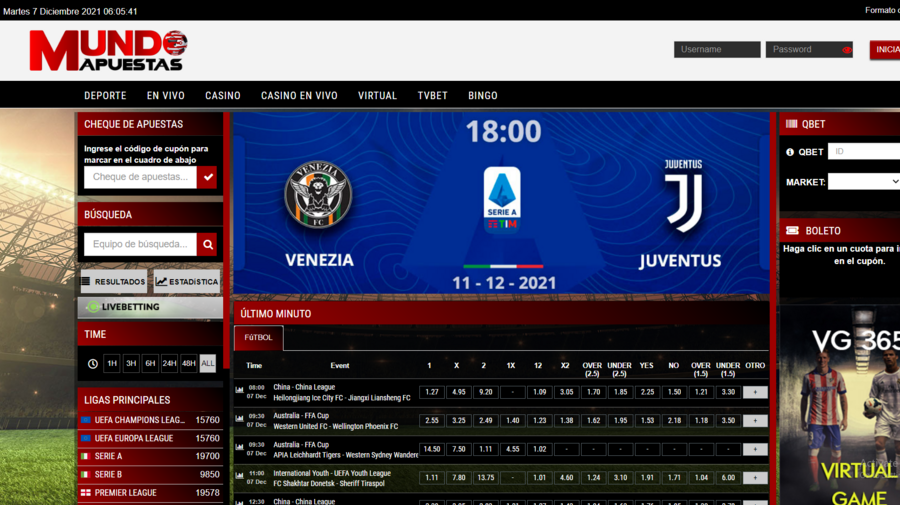Select the 1H time filter
Image resolution: width=900 pixels, height=505 pixels.
112,363
